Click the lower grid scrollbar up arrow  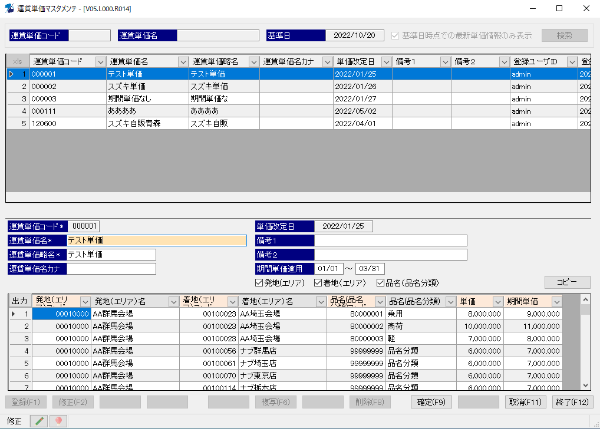pos(585,299)
